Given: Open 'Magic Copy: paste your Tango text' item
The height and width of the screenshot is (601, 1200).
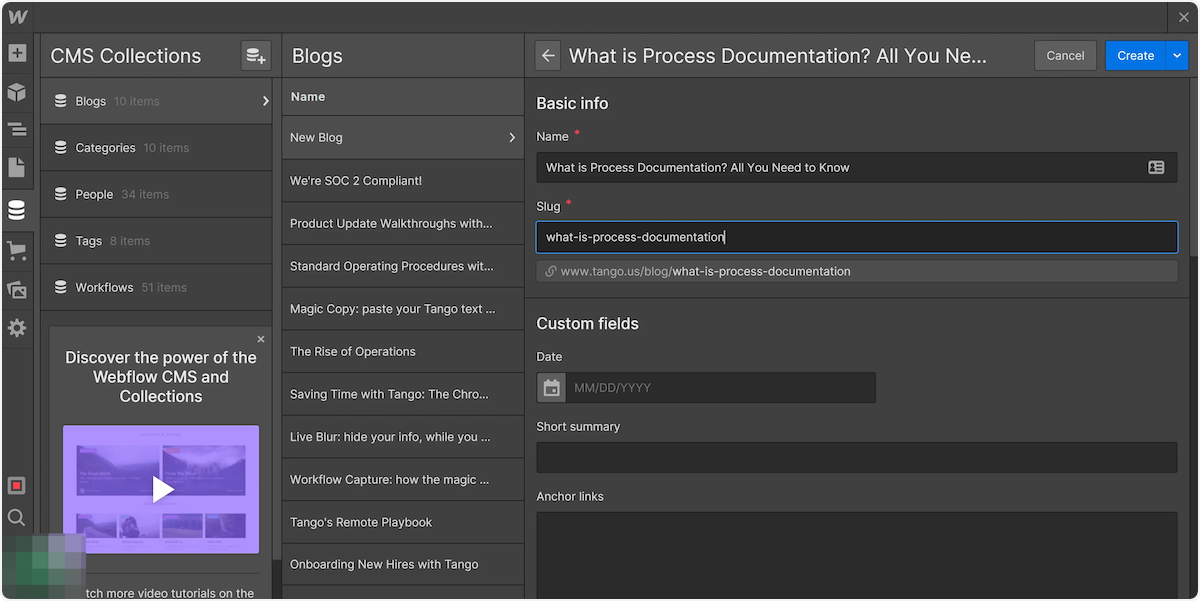Looking at the screenshot, I should [x=403, y=309].
